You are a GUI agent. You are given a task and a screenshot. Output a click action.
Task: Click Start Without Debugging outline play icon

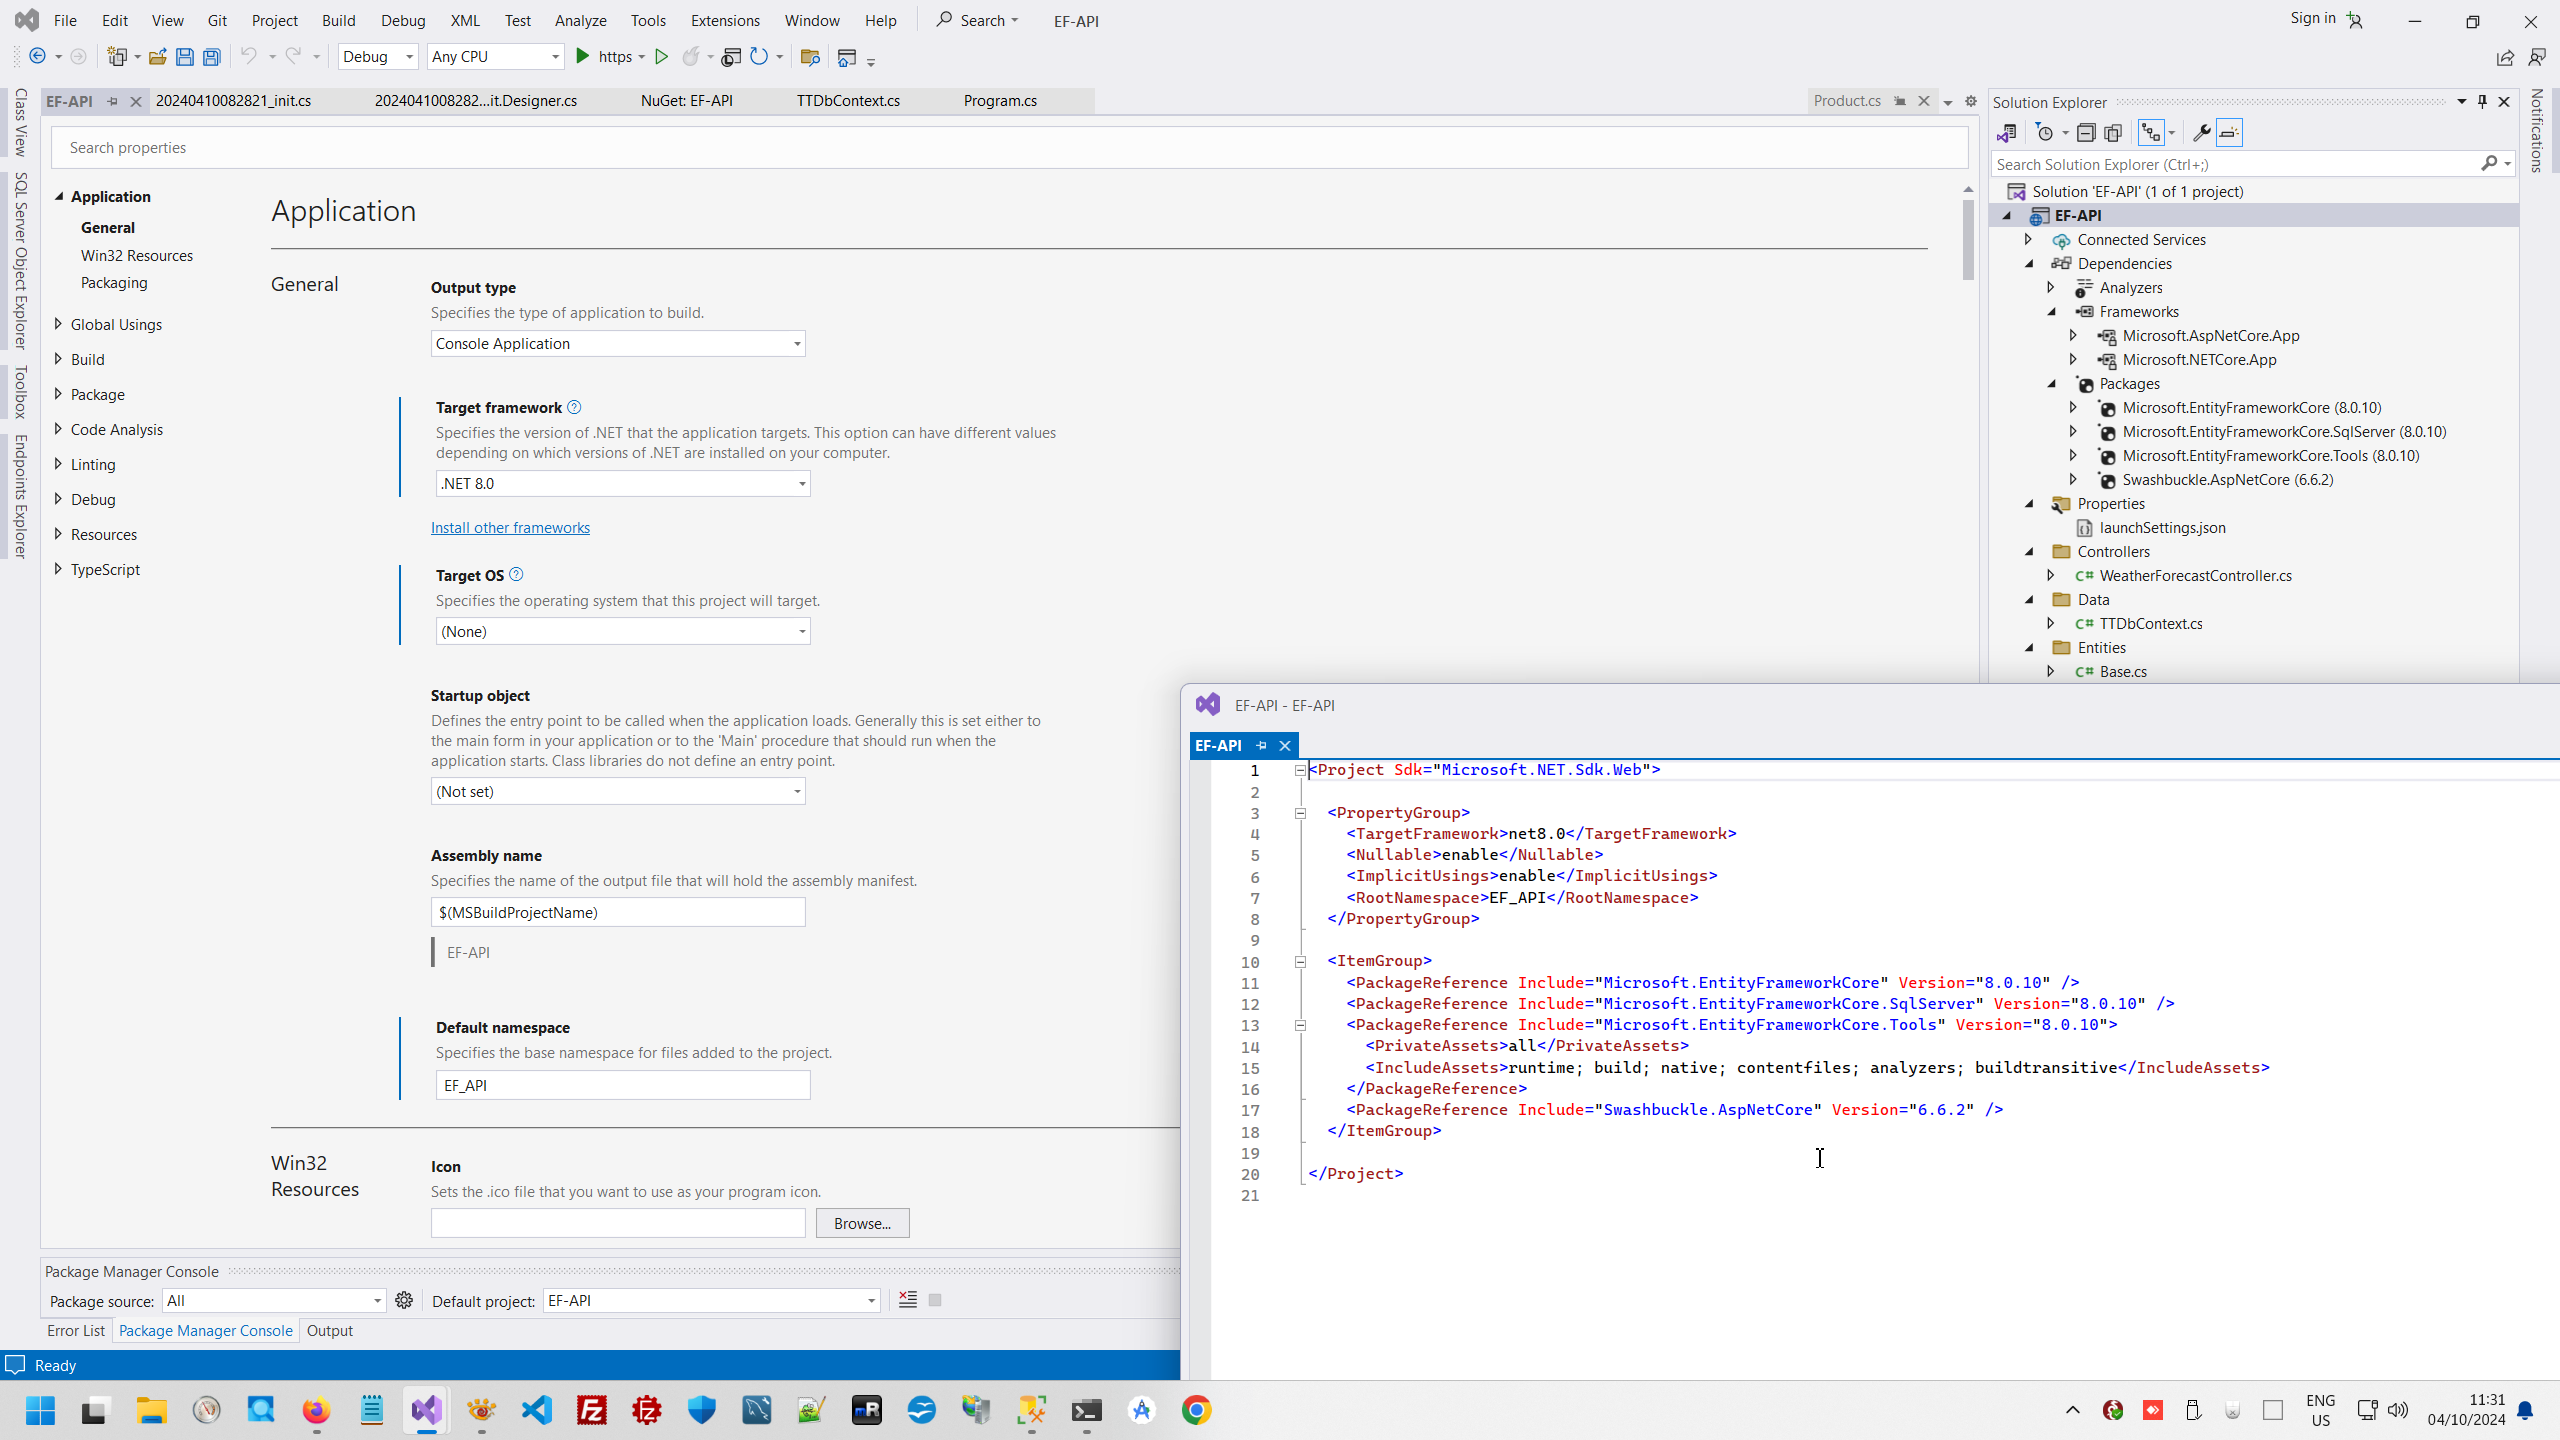661,57
